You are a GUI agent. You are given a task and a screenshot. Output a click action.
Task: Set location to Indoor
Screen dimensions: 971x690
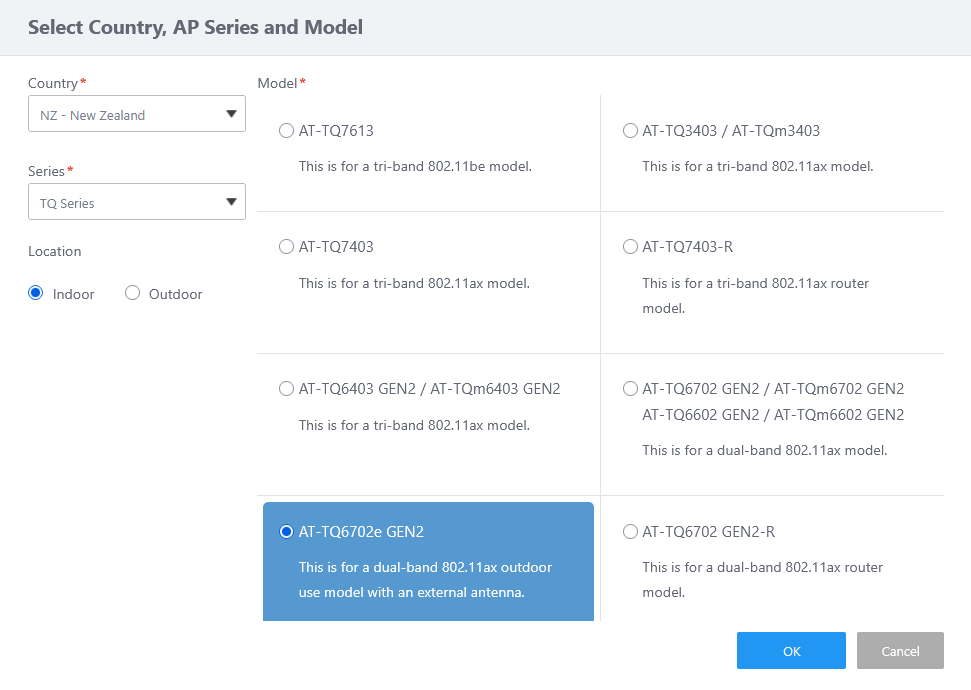(x=37, y=294)
